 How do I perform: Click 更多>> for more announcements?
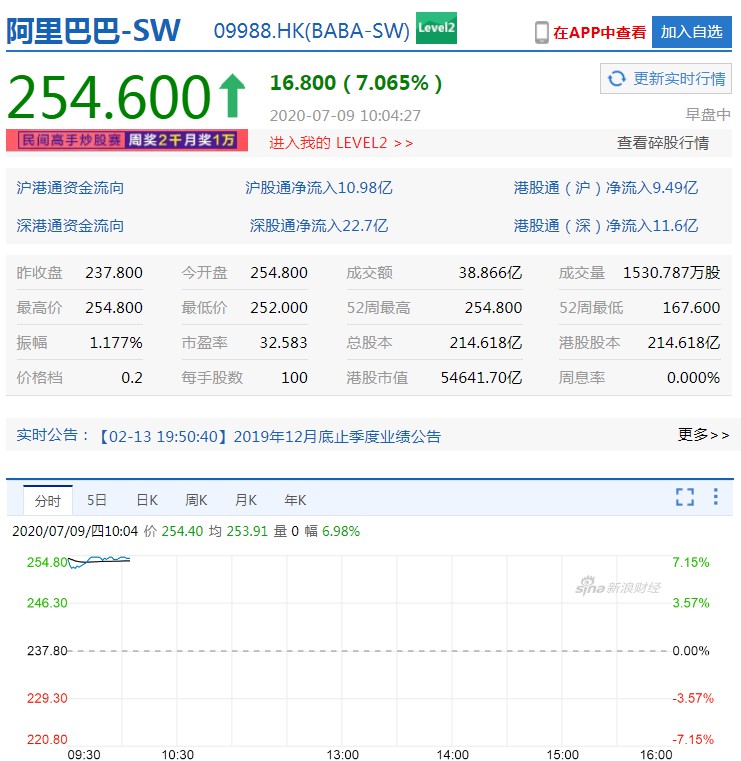(703, 435)
